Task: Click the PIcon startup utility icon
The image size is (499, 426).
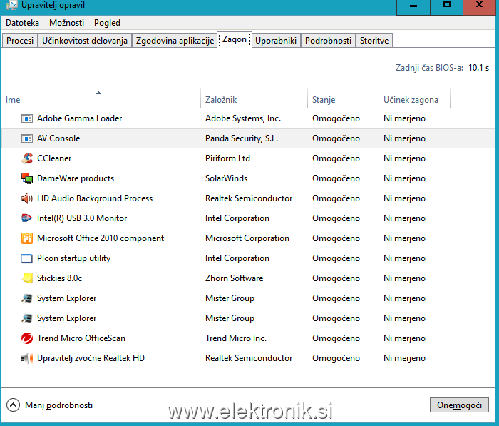Action: tap(27, 258)
